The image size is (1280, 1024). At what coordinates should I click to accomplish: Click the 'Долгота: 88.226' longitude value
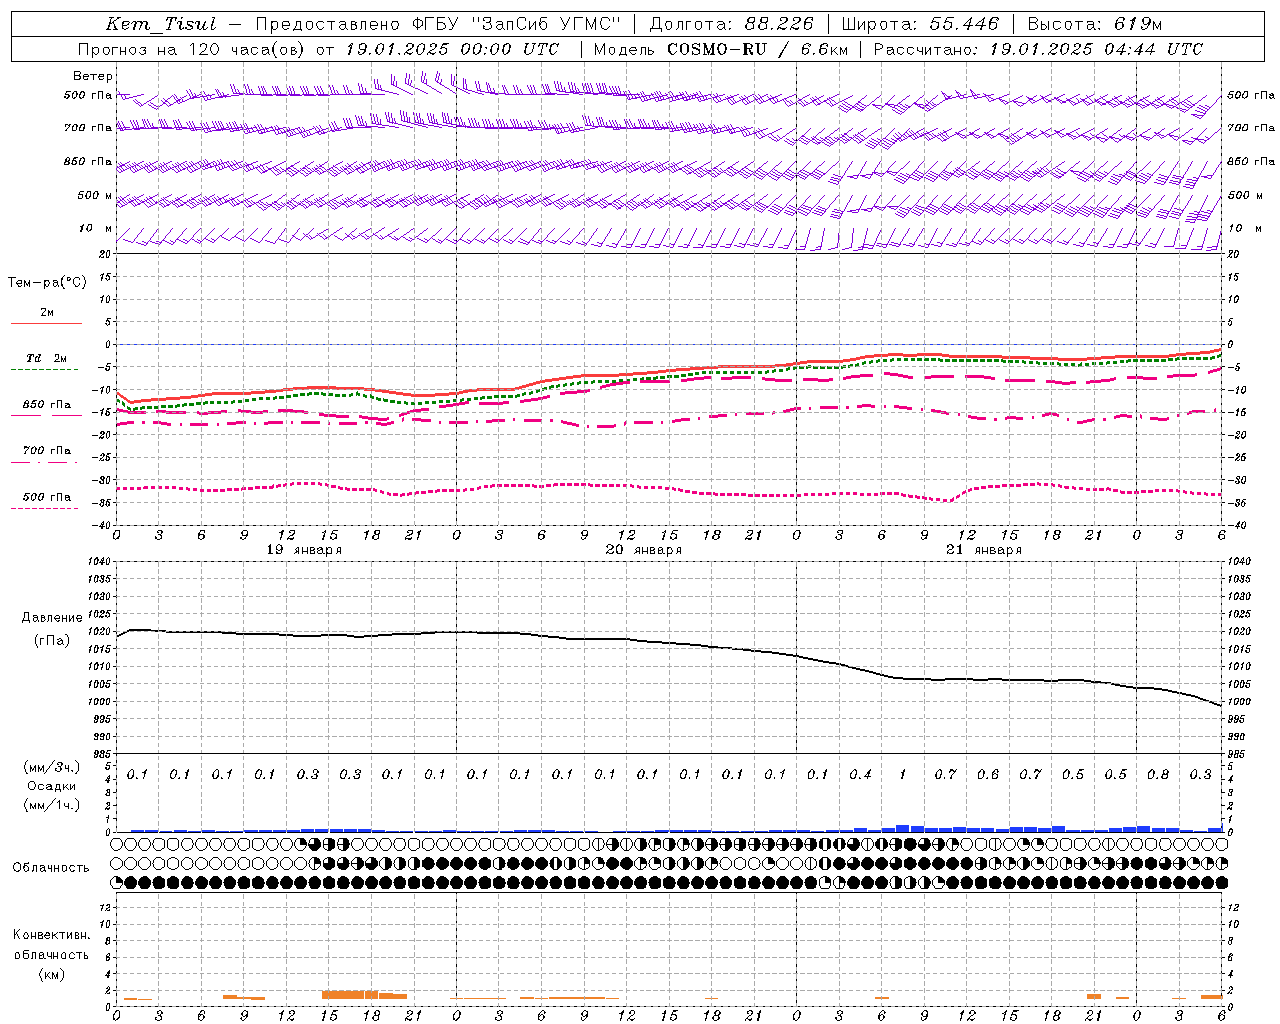tap(731, 24)
